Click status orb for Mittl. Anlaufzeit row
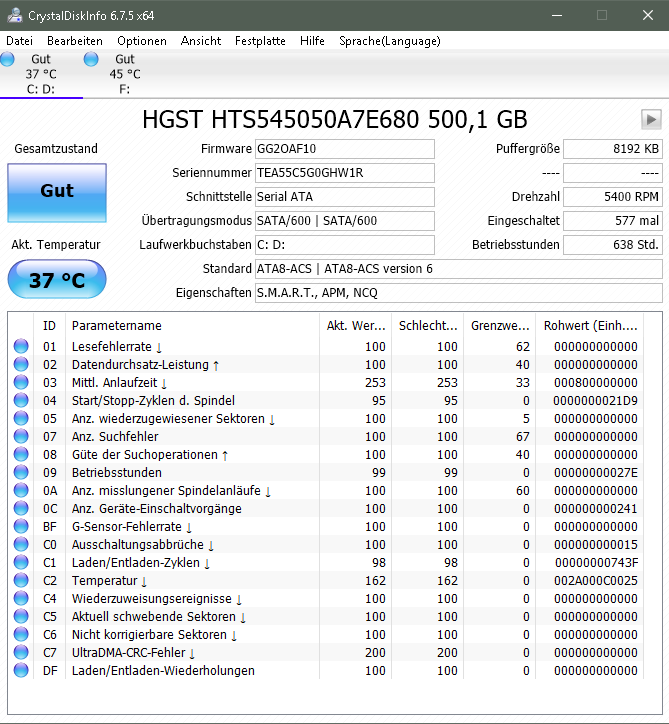The image size is (669, 724). point(21,382)
